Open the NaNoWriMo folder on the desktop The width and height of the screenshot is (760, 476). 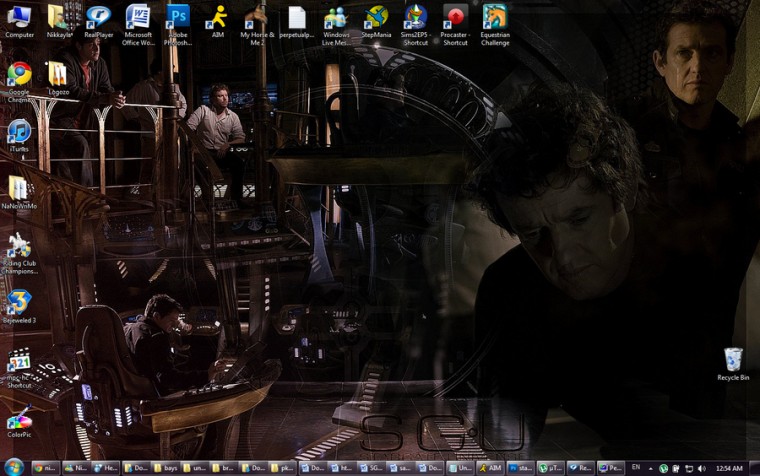pyautogui.click(x=19, y=193)
